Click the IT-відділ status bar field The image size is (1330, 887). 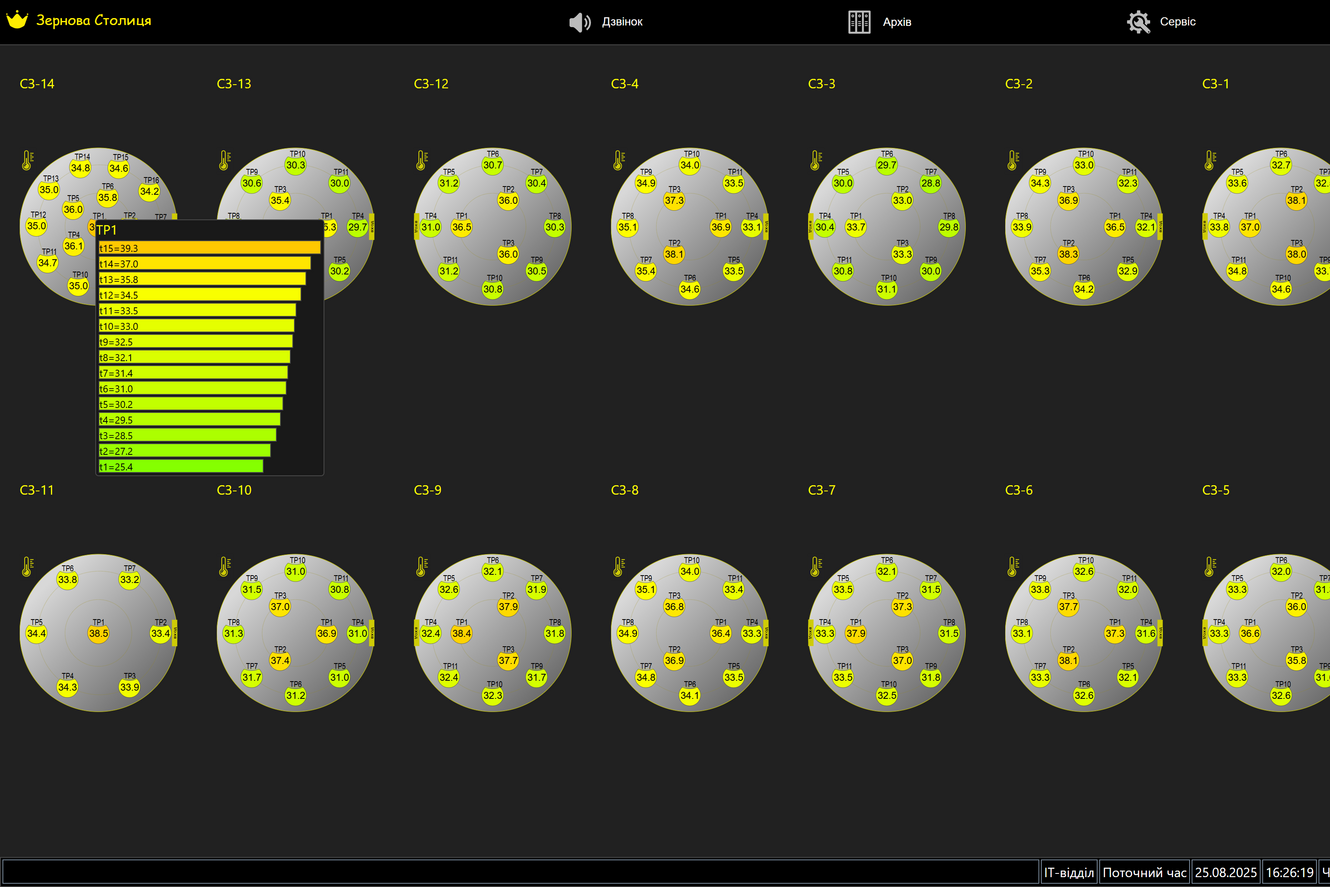1069,872
